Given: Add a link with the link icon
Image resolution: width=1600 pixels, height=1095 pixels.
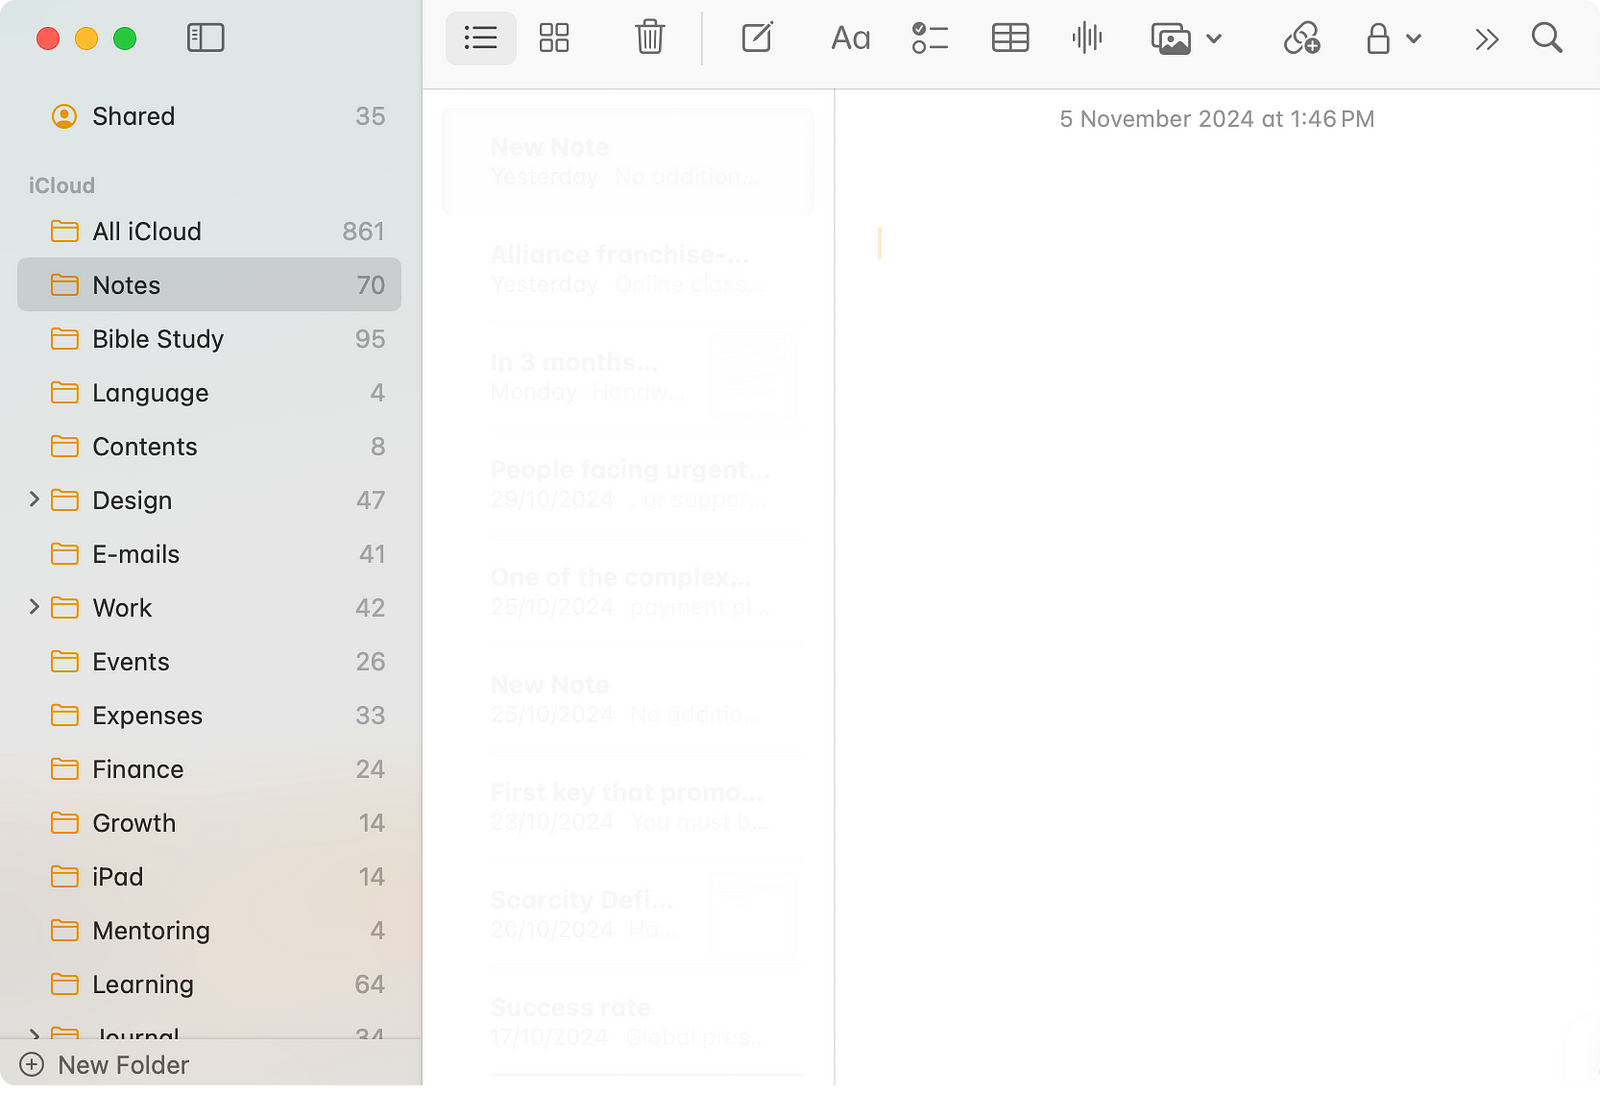Looking at the screenshot, I should [1302, 38].
